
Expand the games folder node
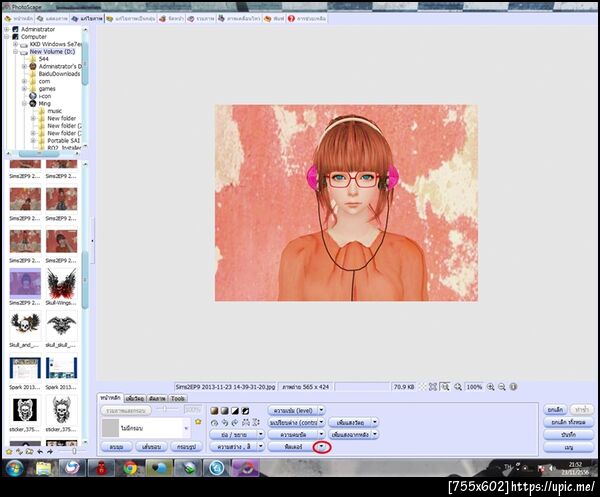pos(24,89)
